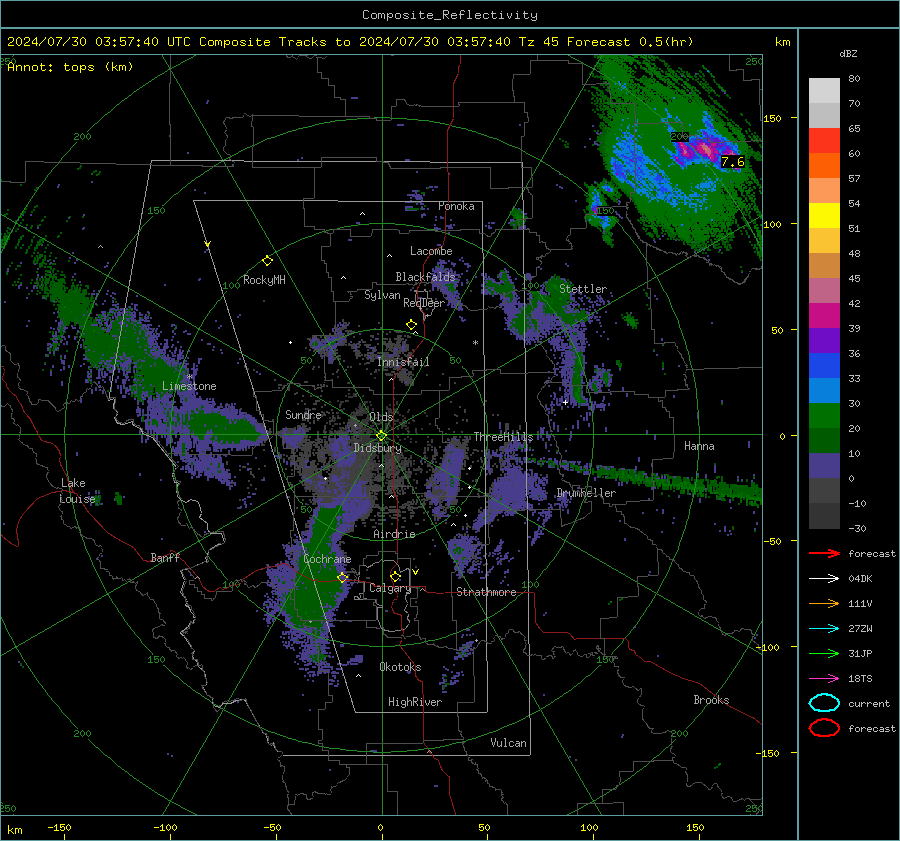The height and width of the screenshot is (841, 900).
Task: Select the Cochrane city label
Action: [x=327, y=559]
